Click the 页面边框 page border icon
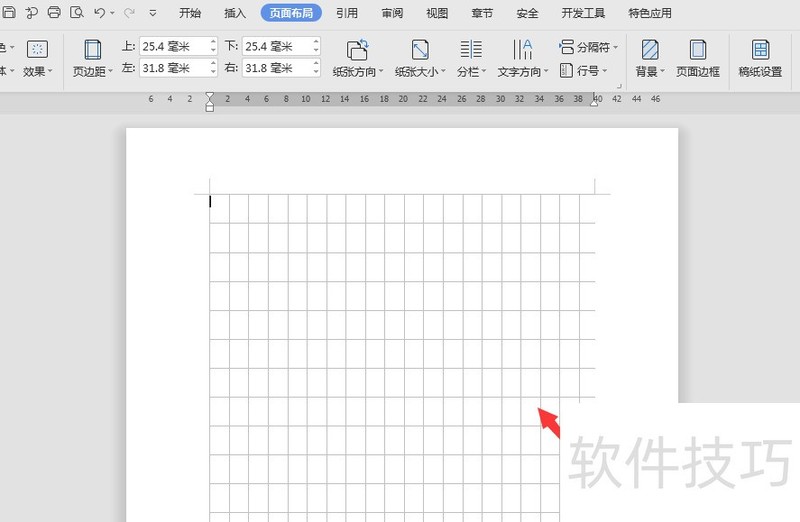This screenshot has width=800, height=522. click(x=697, y=50)
